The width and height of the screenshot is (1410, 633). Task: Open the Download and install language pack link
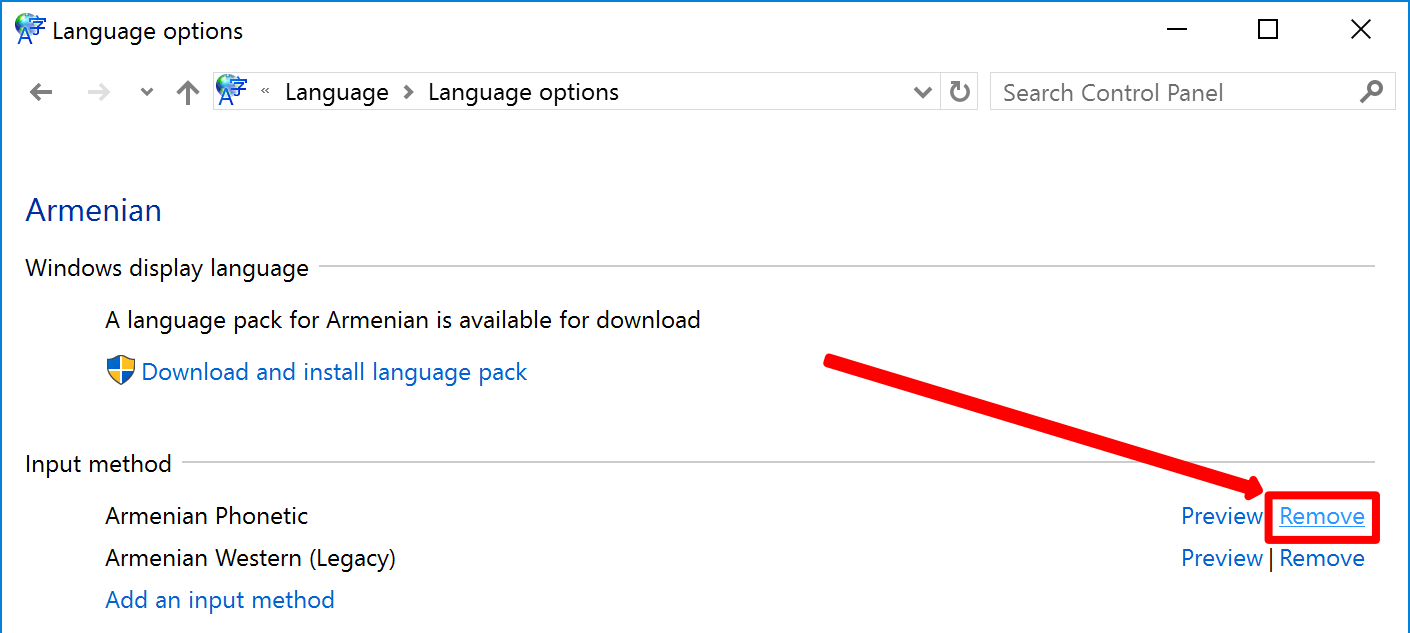pos(334,372)
